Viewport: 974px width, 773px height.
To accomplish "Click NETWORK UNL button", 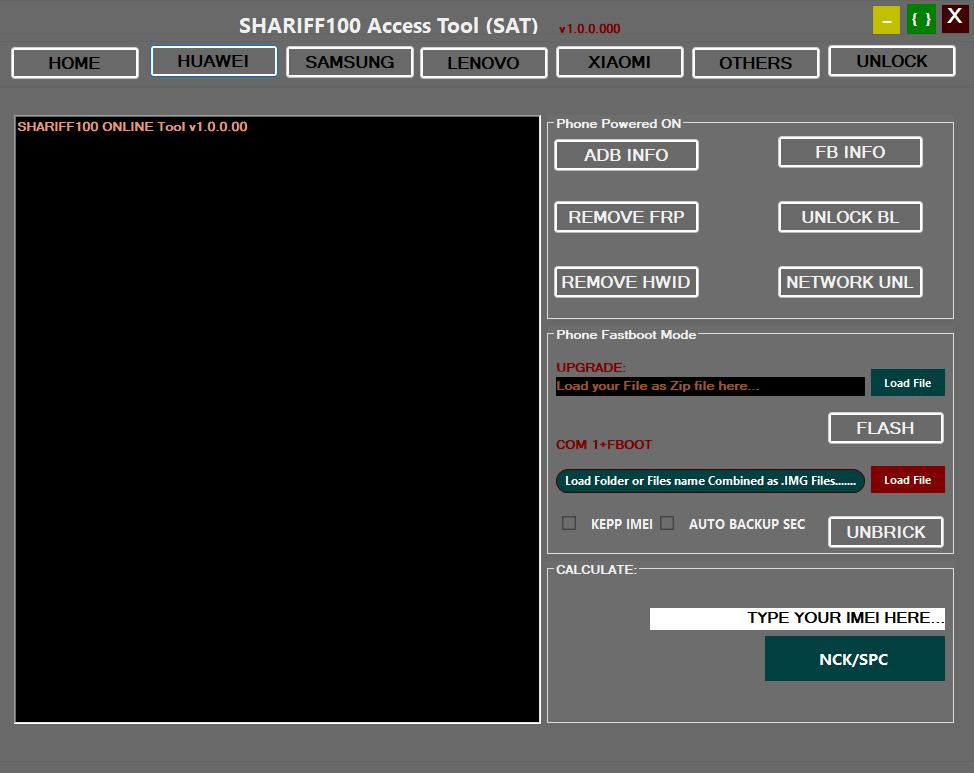I will pos(850,281).
